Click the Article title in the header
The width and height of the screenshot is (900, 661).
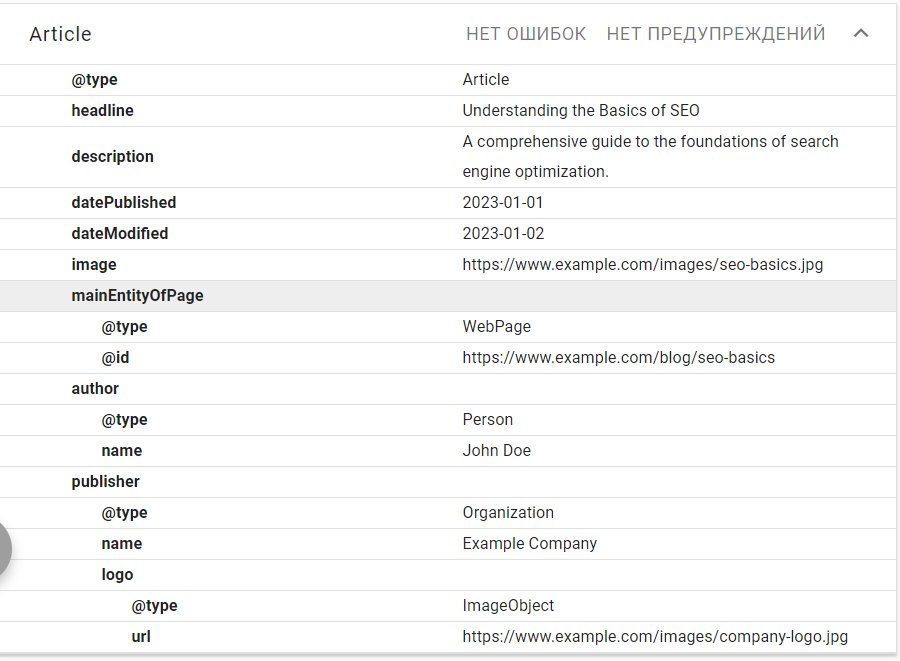click(x=60, y=34)
